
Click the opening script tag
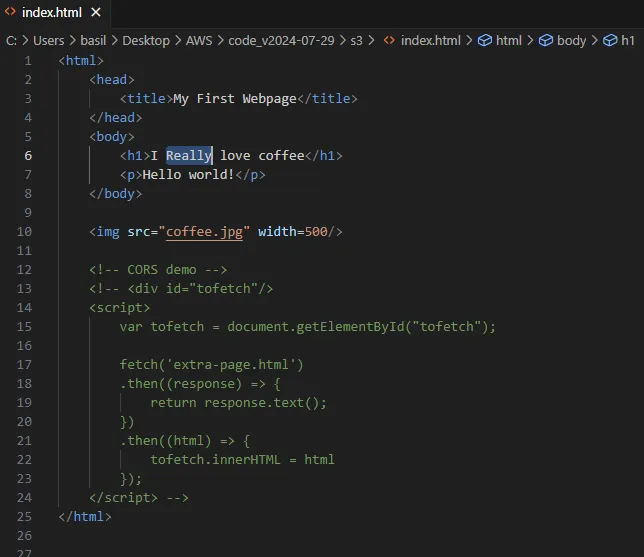120,308
